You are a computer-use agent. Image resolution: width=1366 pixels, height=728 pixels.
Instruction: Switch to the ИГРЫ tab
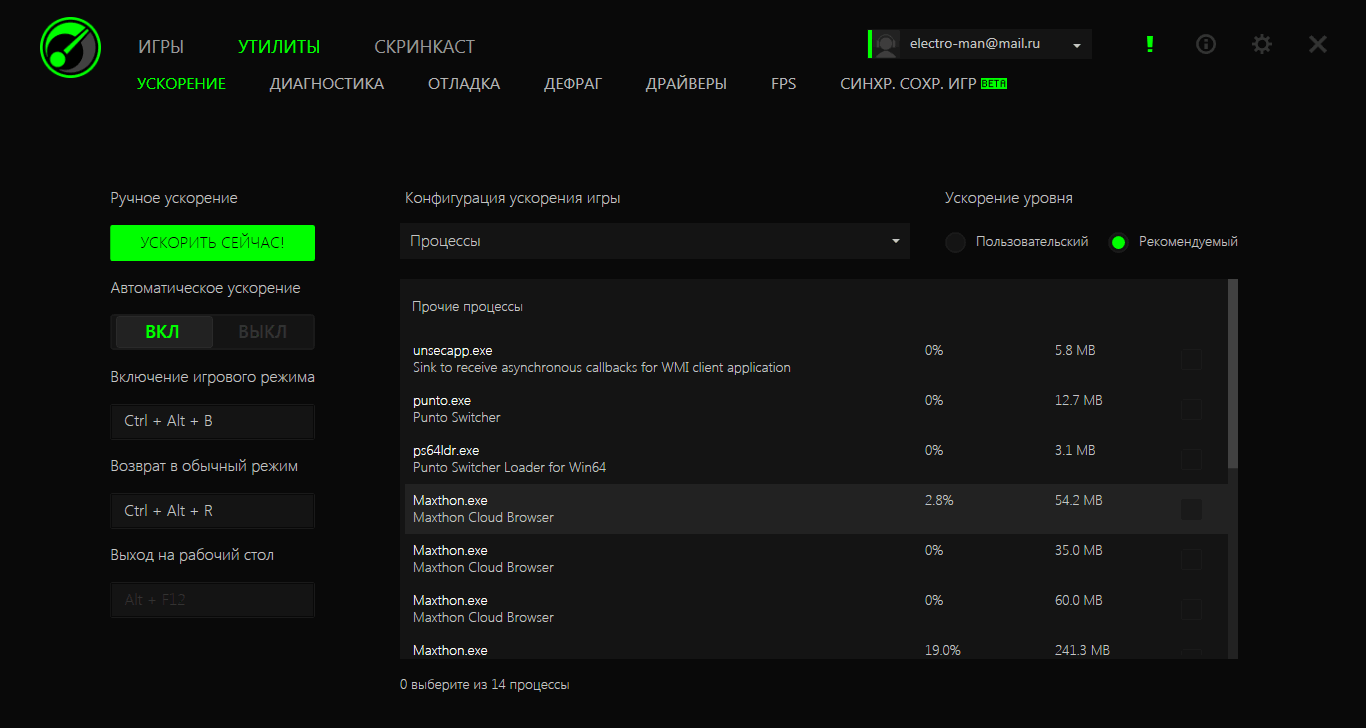click(x=161, y=47)
